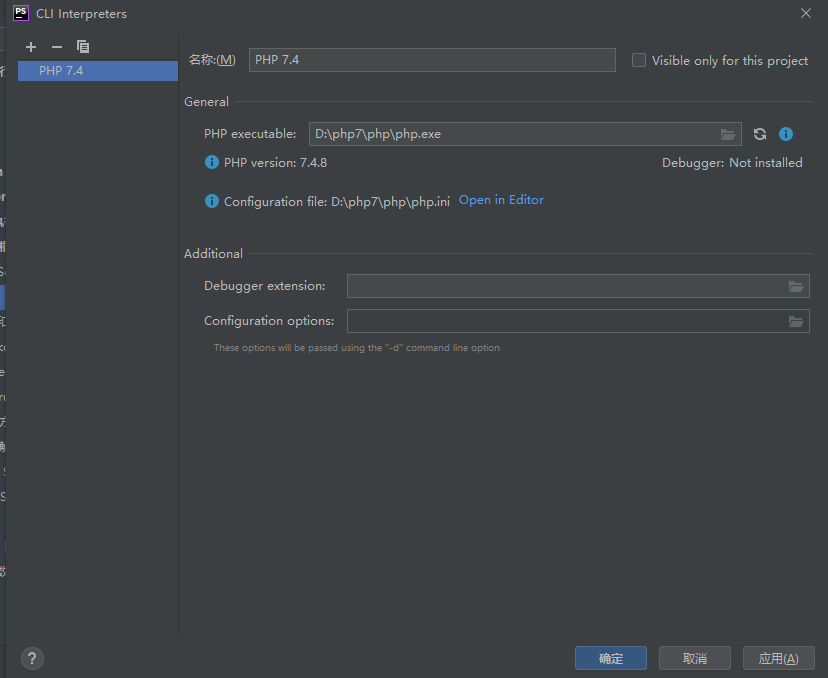828x678 pixels.
Task: Show phpinfo via blue info icon
Action: (786, 134)
